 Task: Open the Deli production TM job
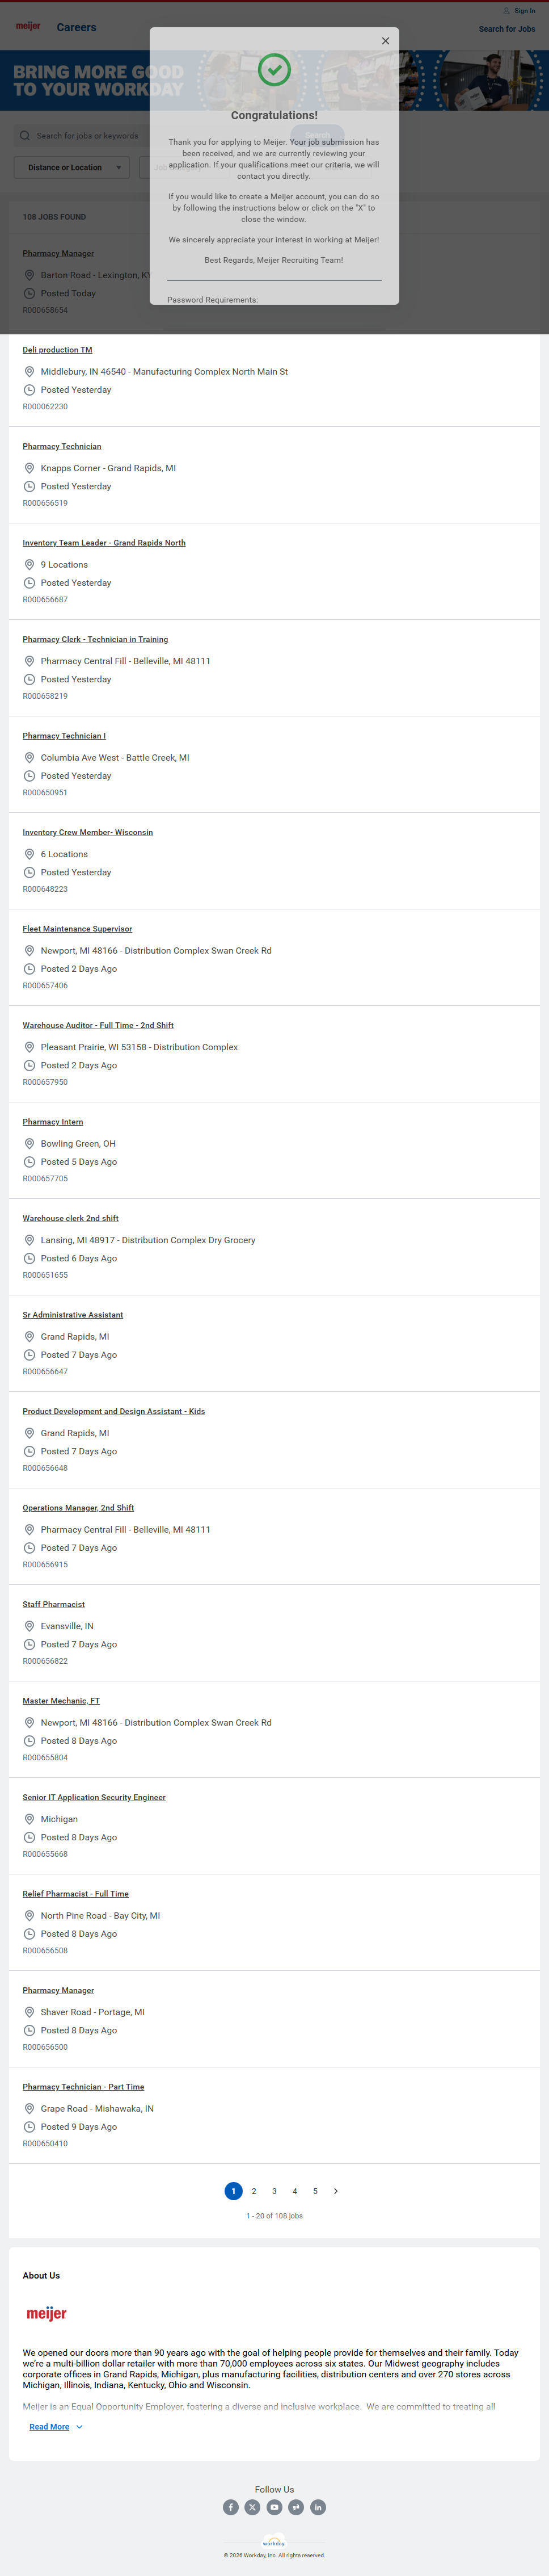[57, 350]
